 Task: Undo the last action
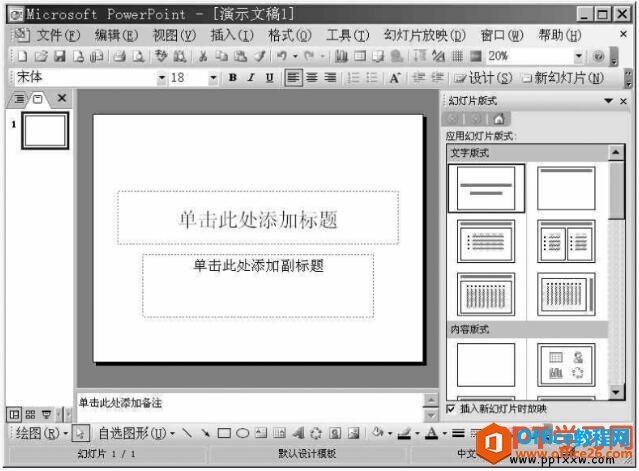click(282, 56)
